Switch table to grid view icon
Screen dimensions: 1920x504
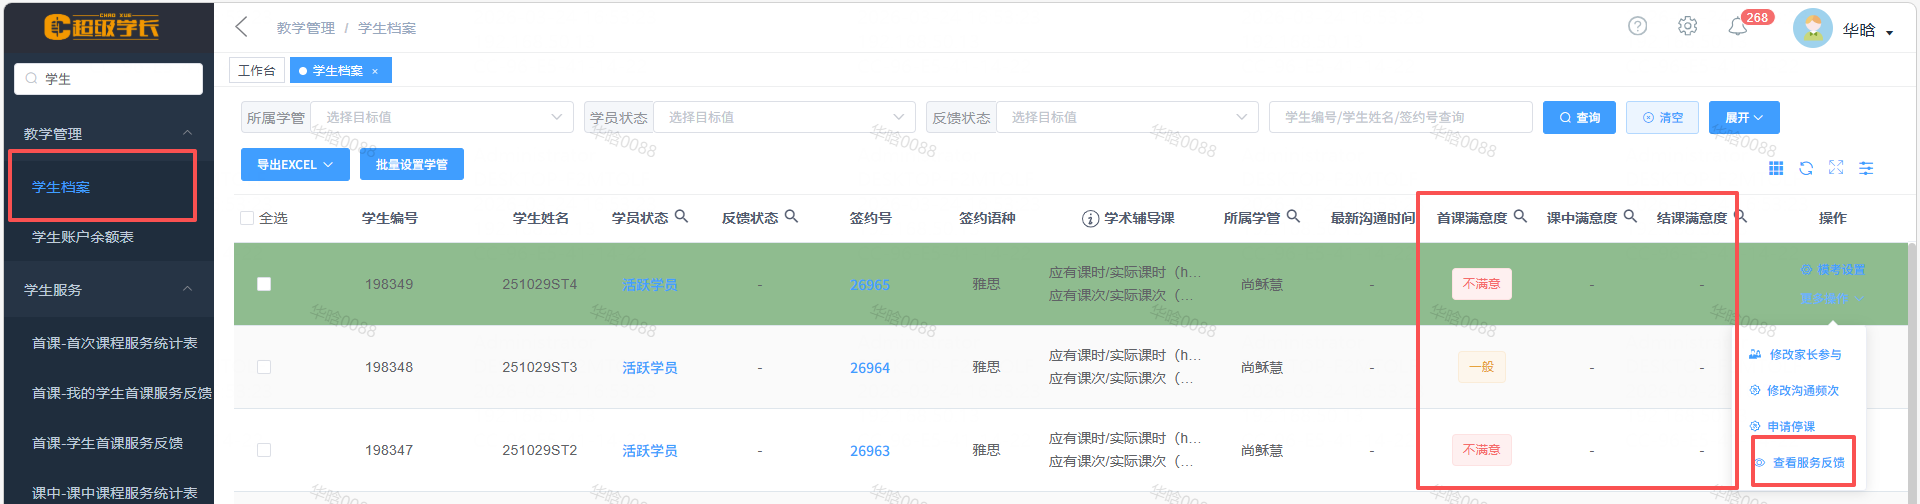(1776, 168)
